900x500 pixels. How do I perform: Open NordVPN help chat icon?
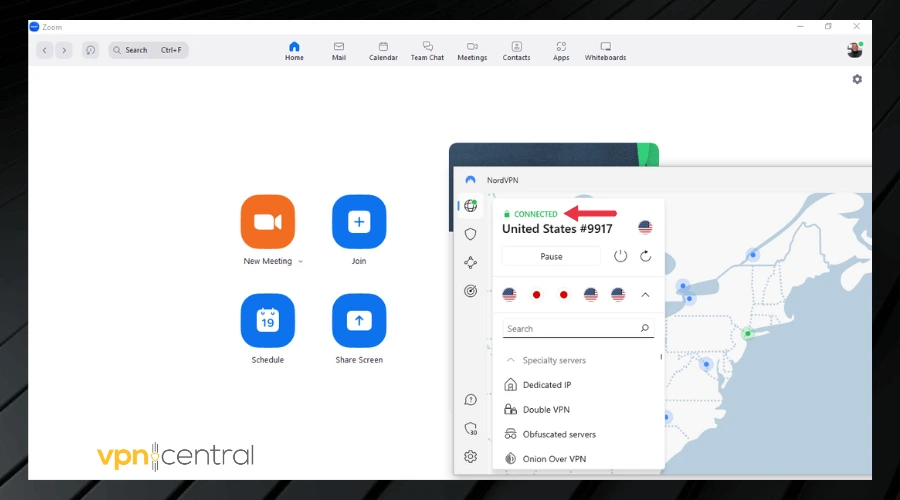coord(471,400)
